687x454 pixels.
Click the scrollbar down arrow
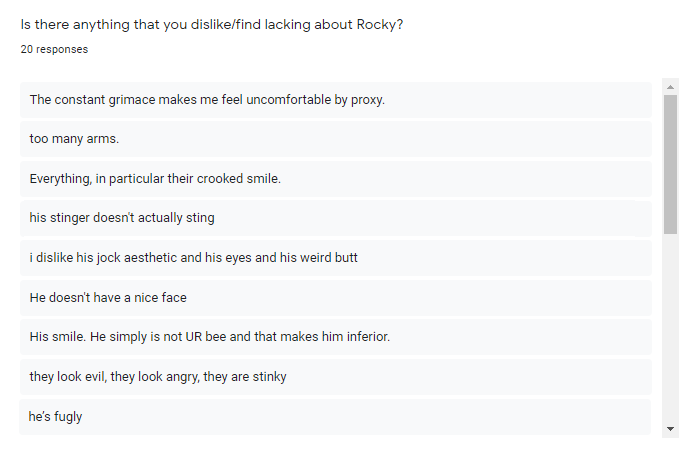coord(670,429)
